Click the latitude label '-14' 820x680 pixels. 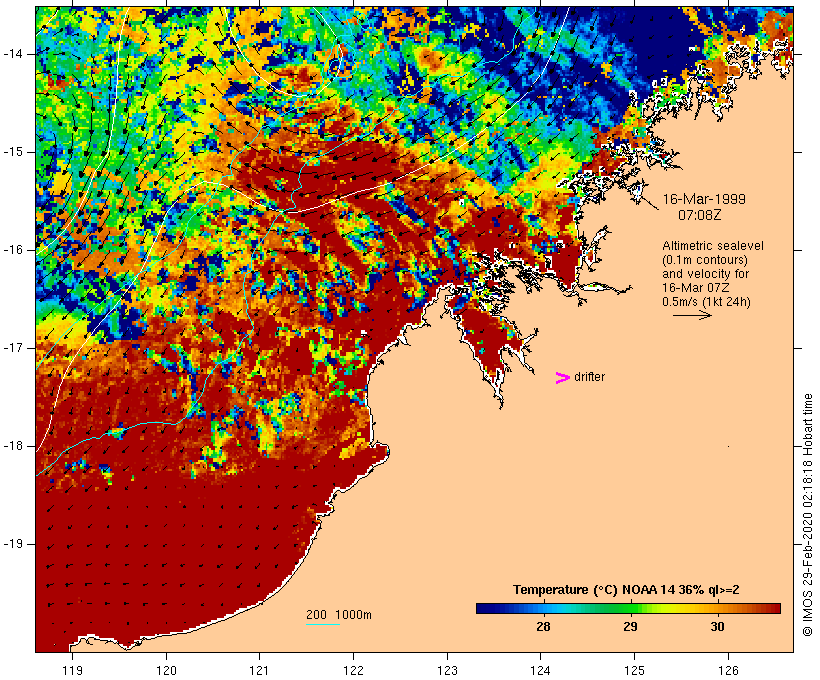click(13, 54)
